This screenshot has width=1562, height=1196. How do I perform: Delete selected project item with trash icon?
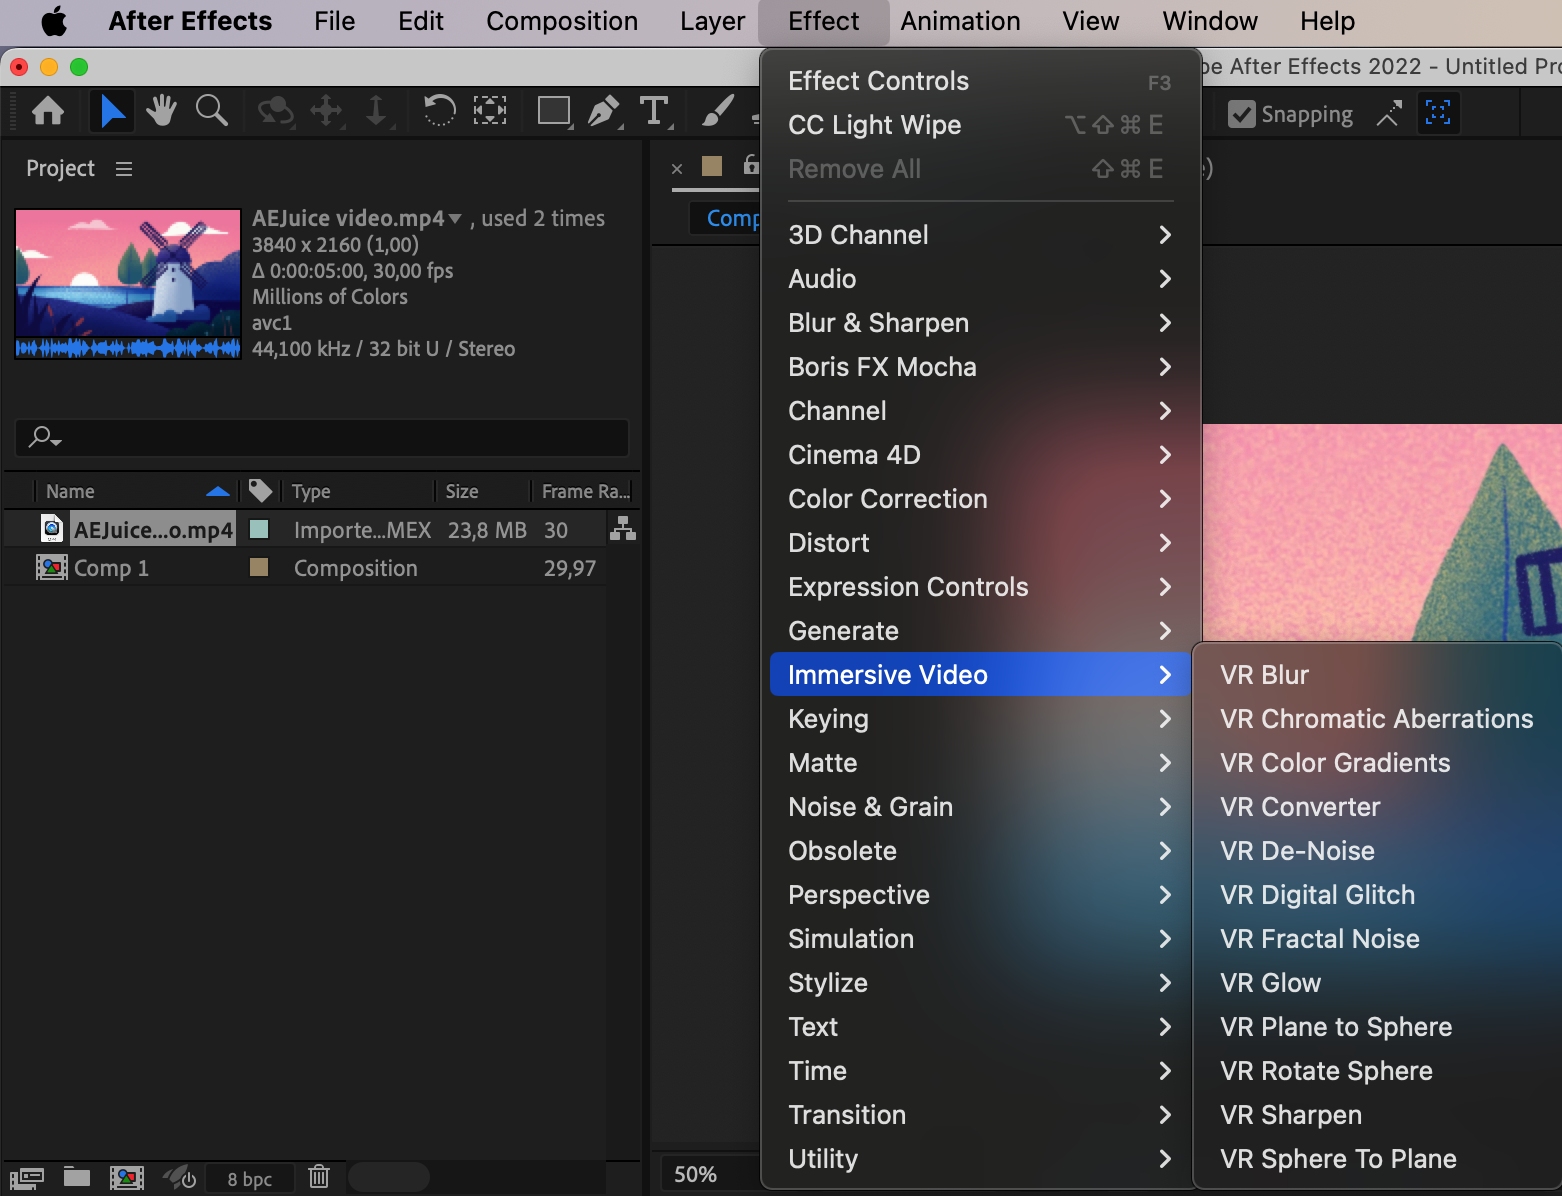click(x=319, y=1177)
